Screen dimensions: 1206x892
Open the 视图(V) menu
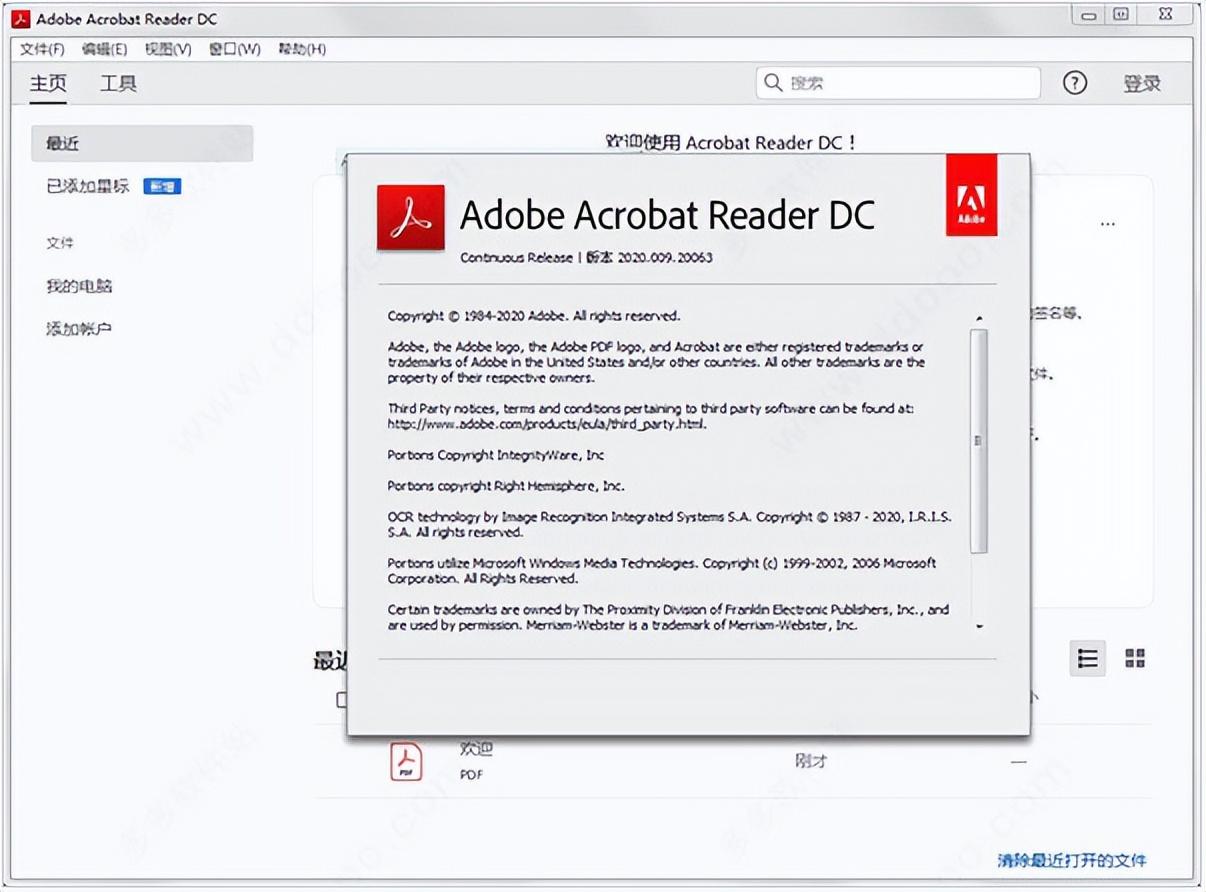[x=168, y=49]
